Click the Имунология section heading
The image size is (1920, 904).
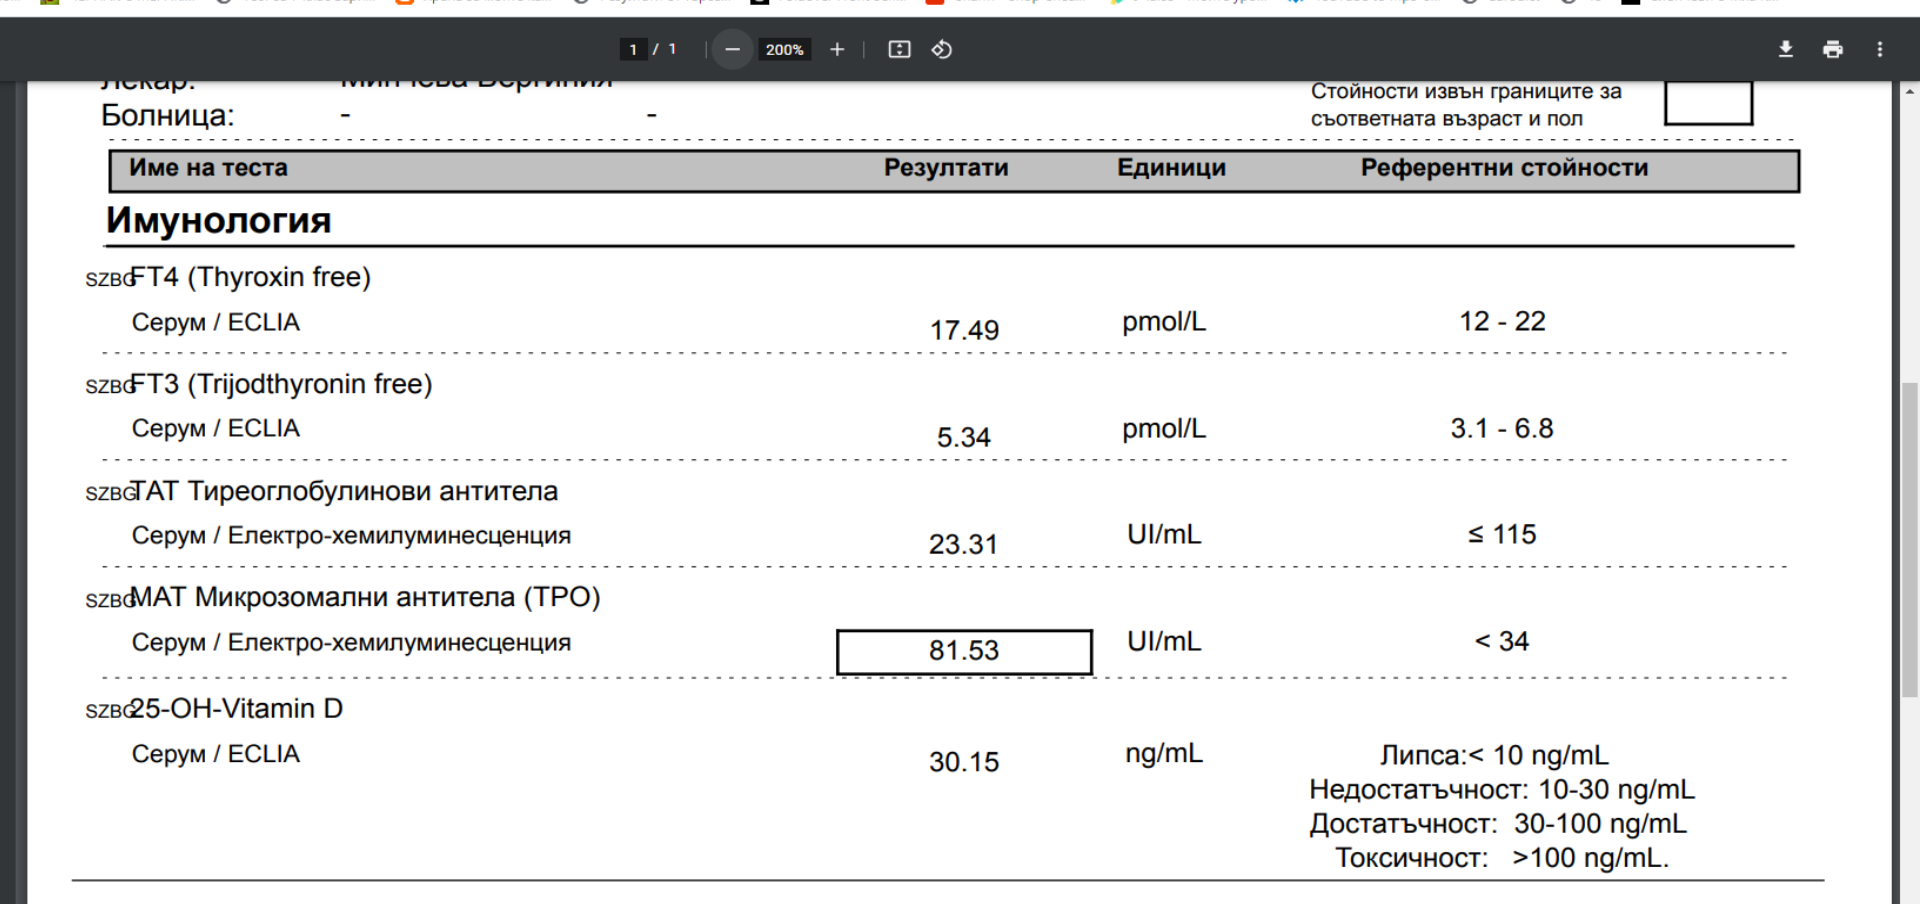tap(219, 220)
